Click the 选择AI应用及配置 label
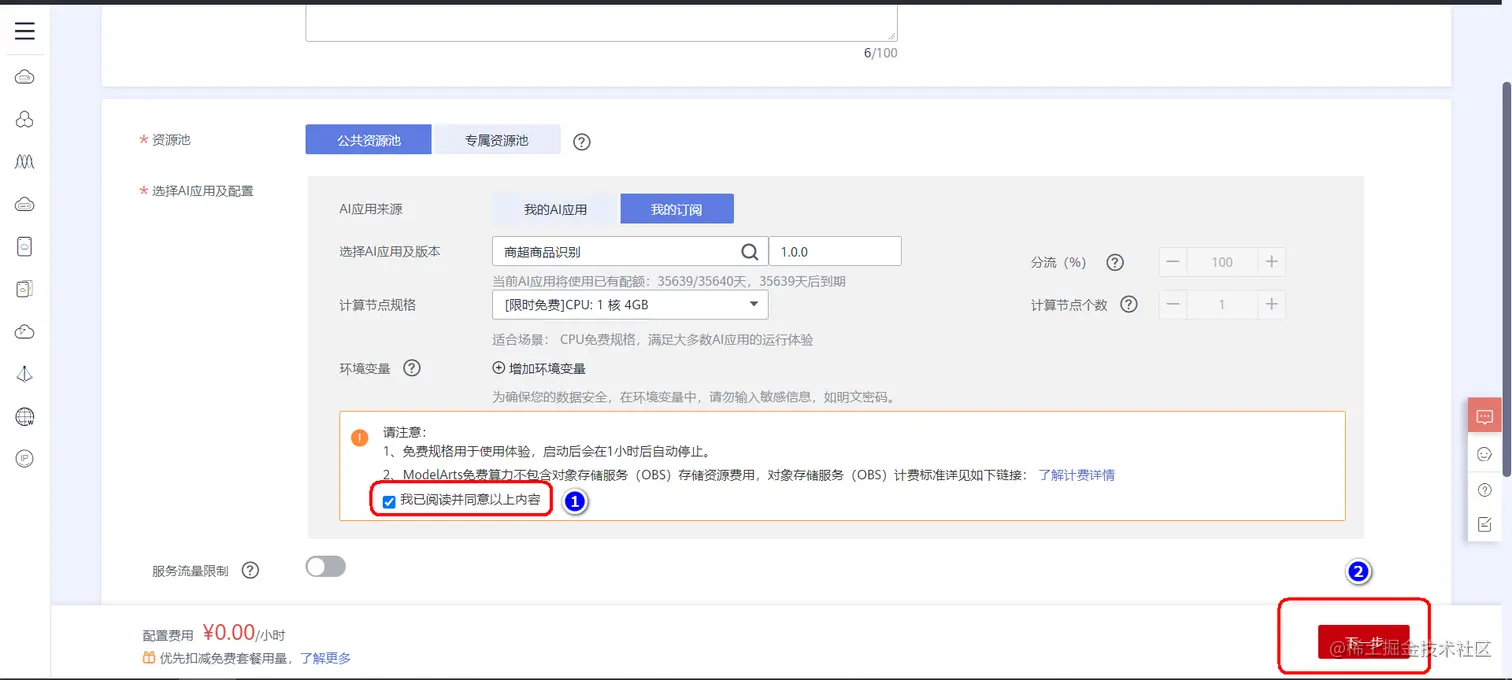 [x=202, y=190]
